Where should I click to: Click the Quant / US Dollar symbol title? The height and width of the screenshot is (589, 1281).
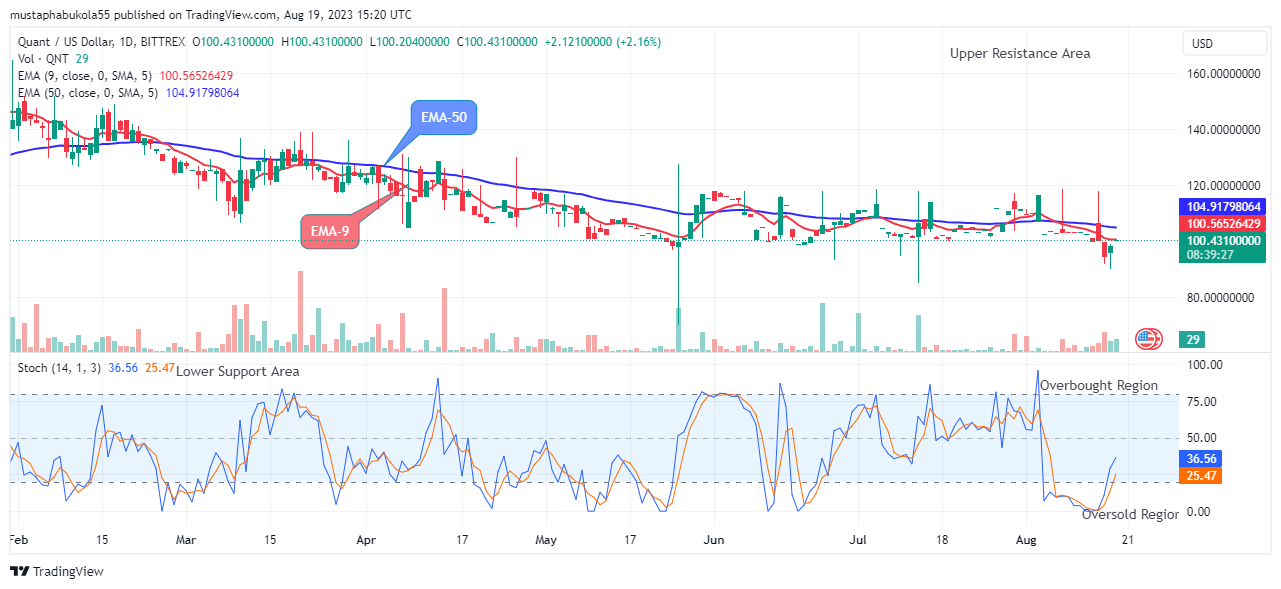(102, 42)
